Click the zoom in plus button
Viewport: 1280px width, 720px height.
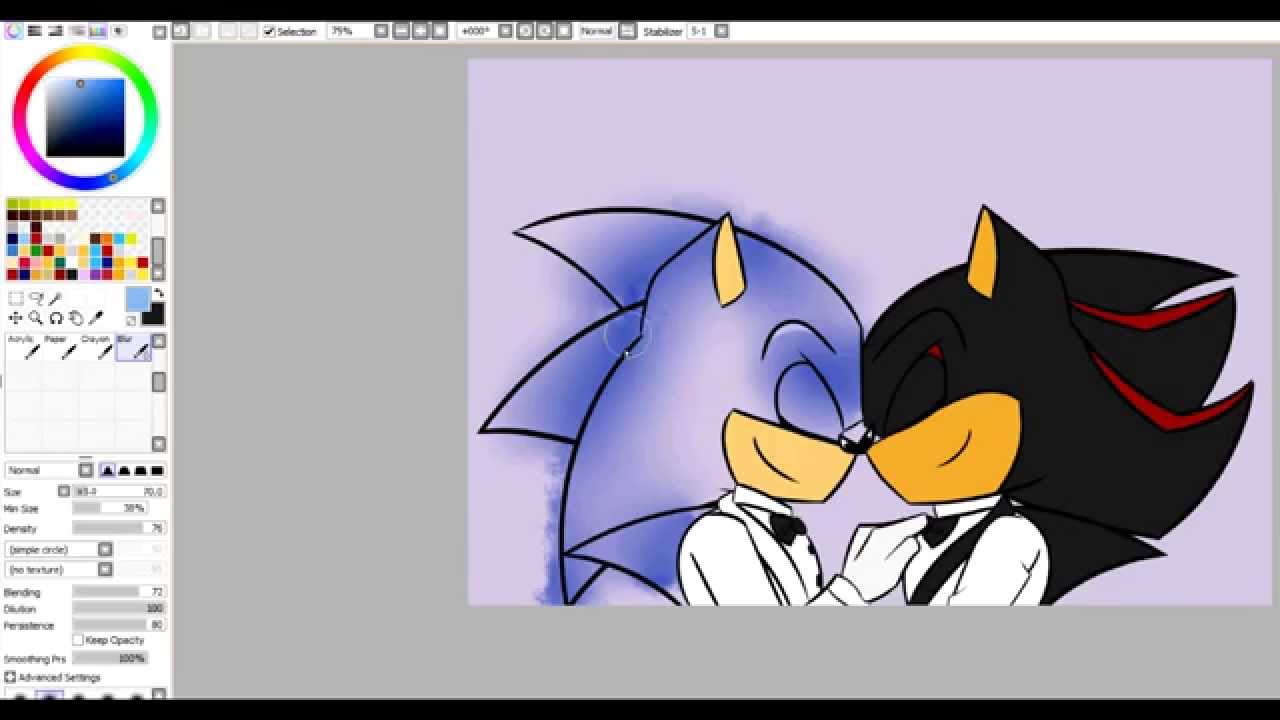click(420, 31)
